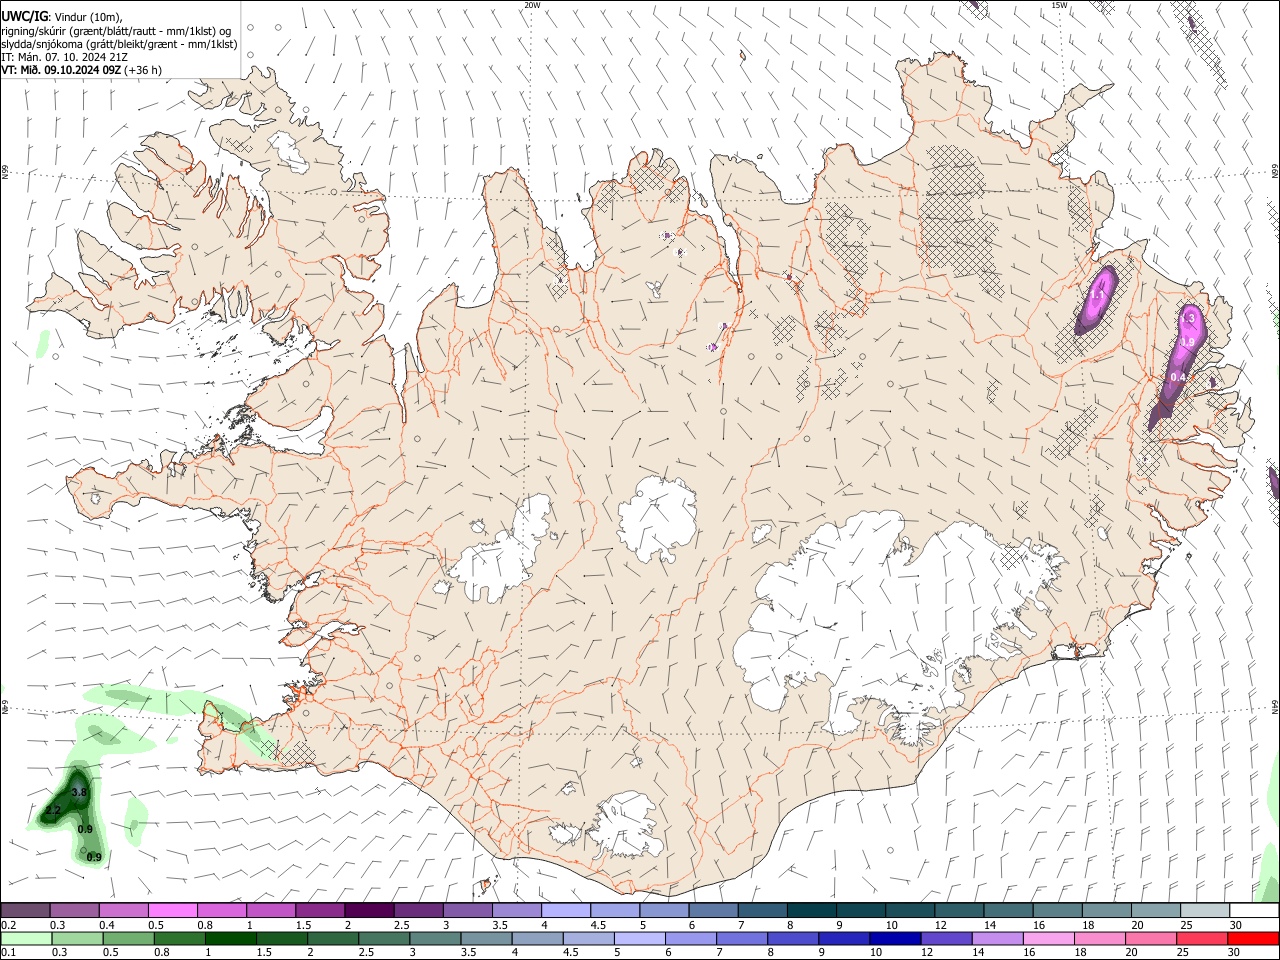Click the light periwinkle 4 swatch in upper scale

click(565, 910)
